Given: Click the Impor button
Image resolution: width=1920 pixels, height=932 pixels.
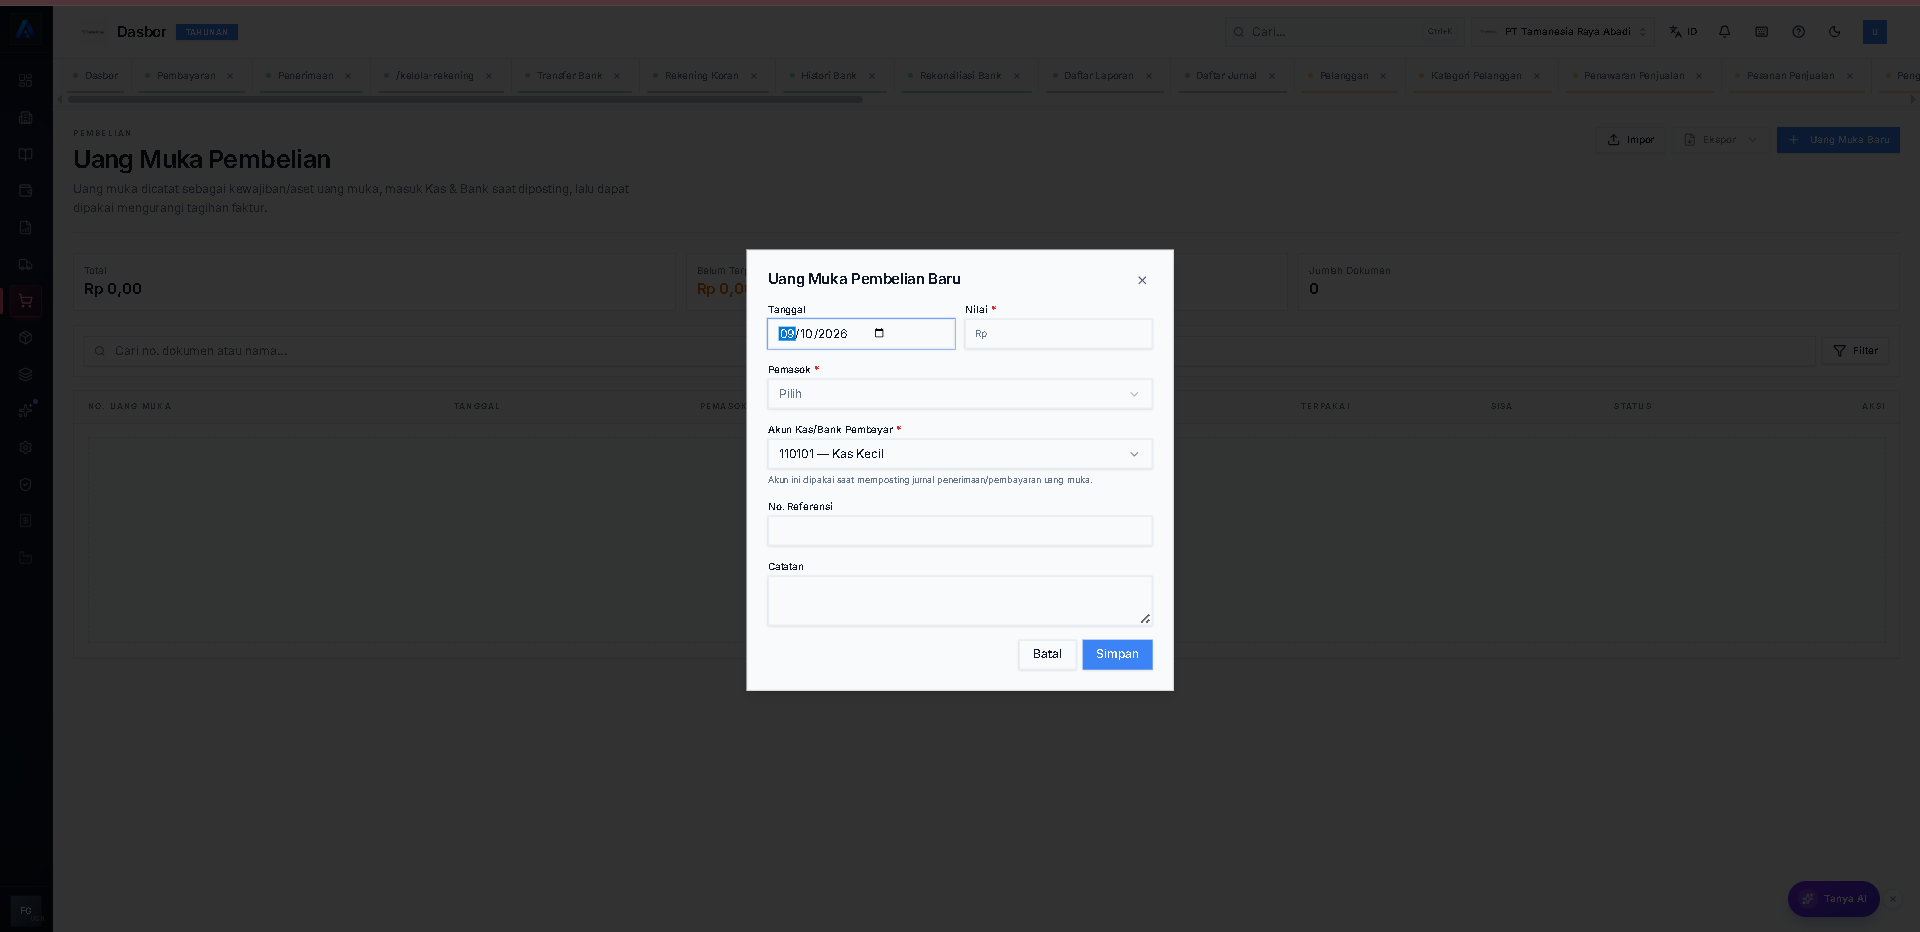Looking at the screenshot, I should pos(1631,140).
